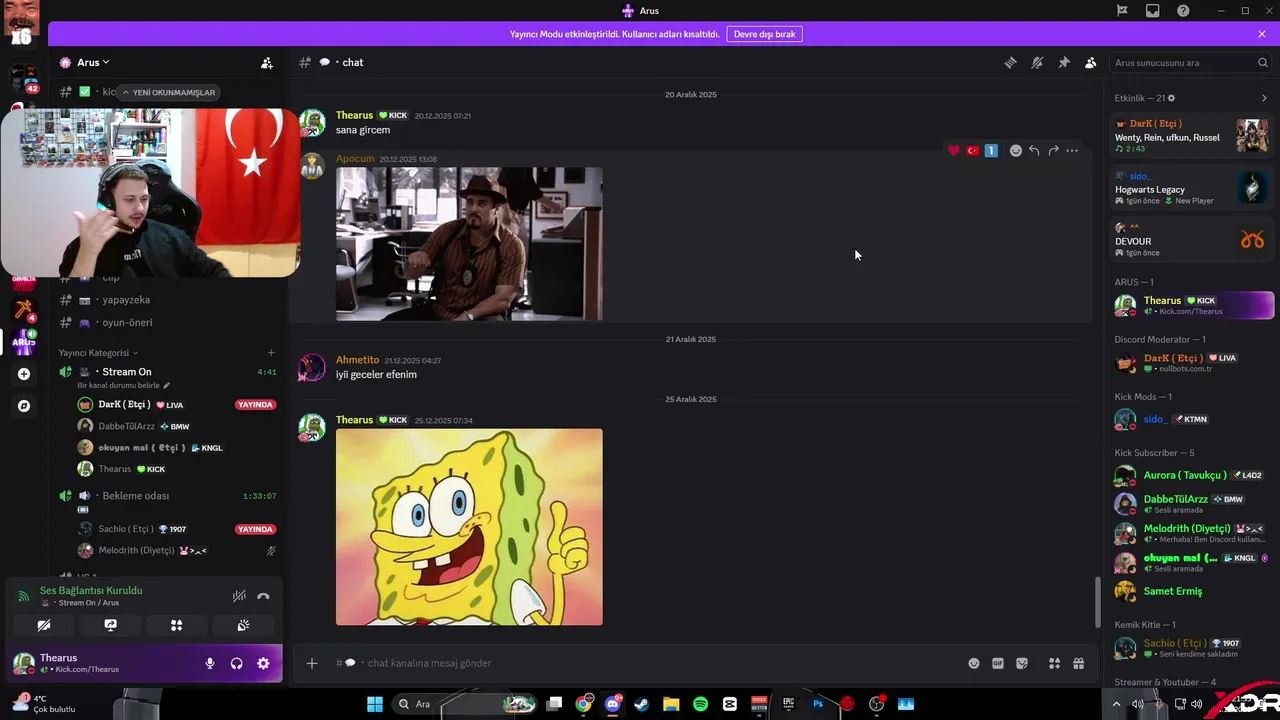Screen dimensions: 1280x720
Task: Dismiss the purple streamer mode banner
Action: point(1262,34)
